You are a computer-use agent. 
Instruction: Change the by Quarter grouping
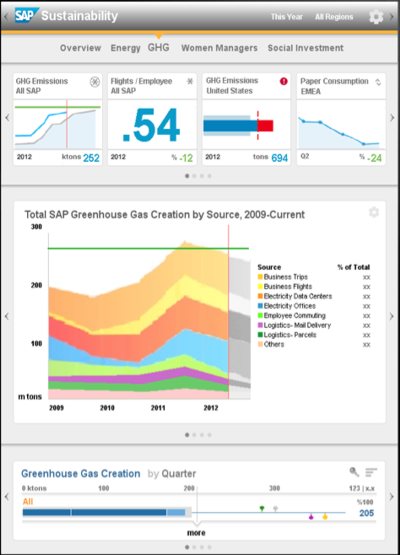(172, 474)
